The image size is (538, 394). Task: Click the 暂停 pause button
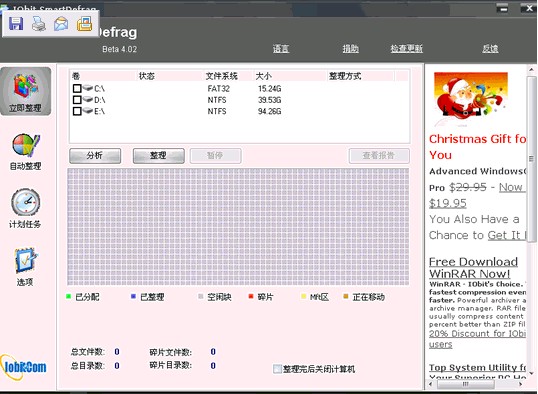(215, 156)
